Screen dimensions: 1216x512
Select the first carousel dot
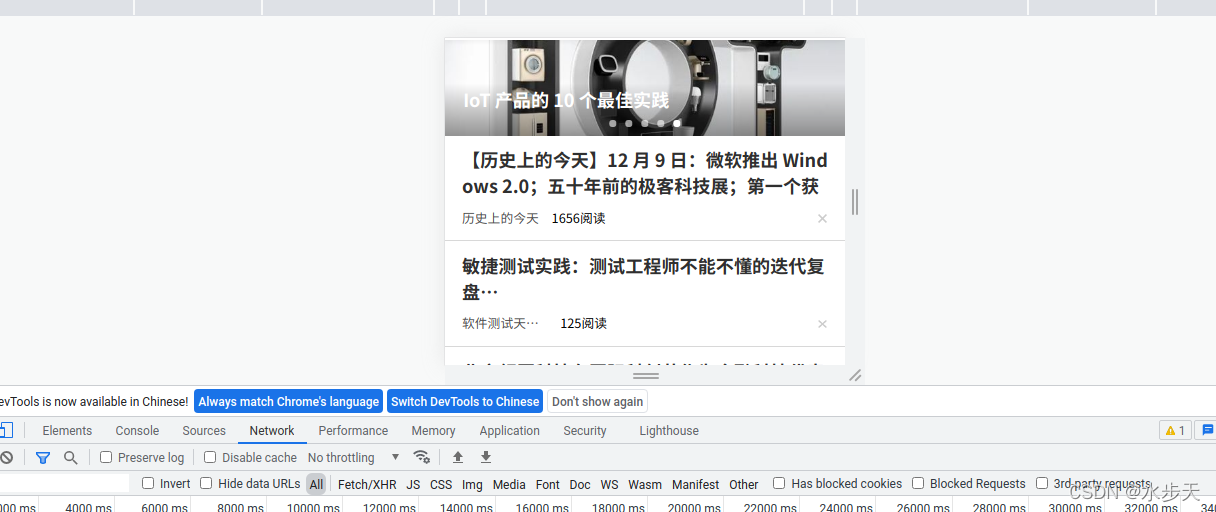point(613,124)
